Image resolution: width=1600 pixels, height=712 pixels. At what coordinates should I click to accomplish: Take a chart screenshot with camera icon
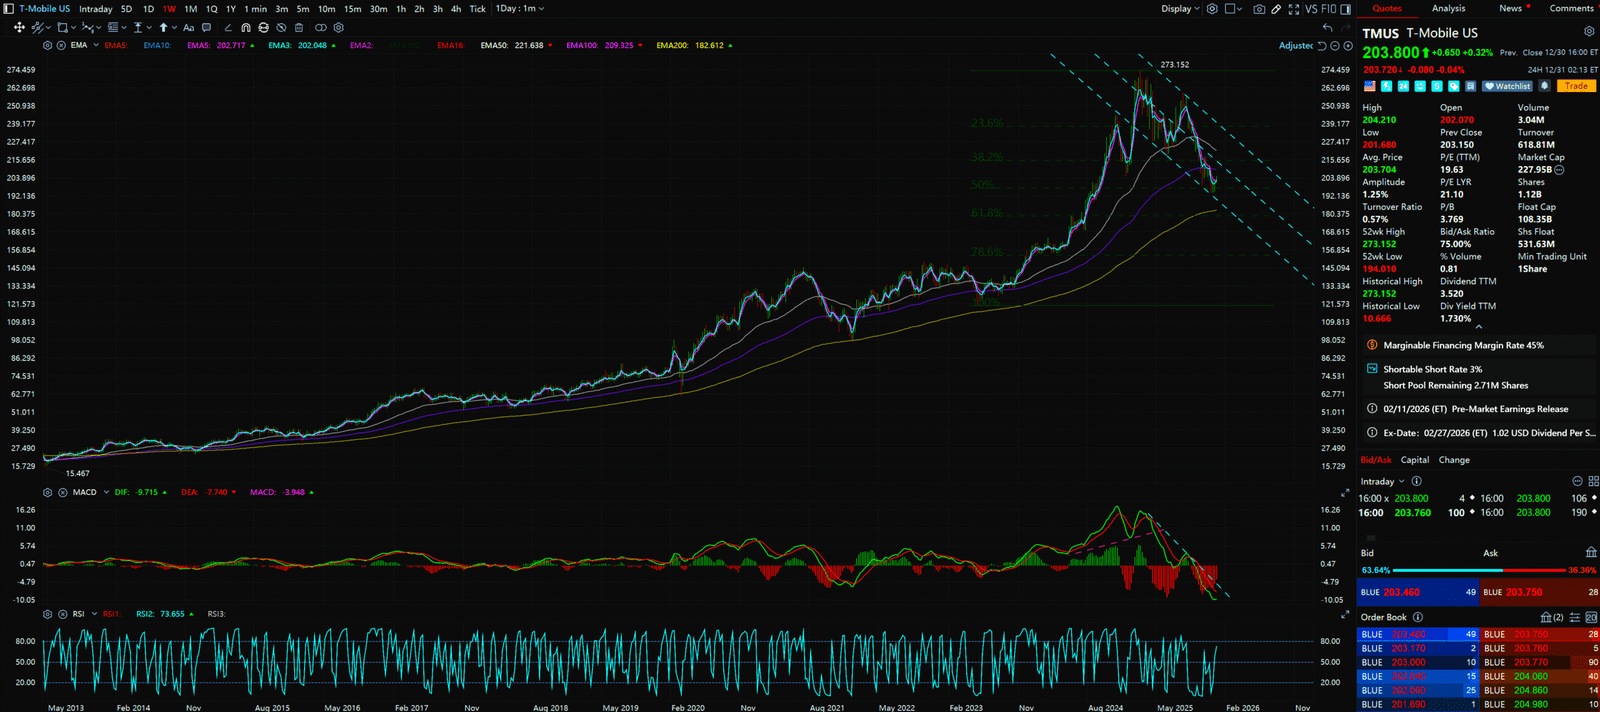1259,9
